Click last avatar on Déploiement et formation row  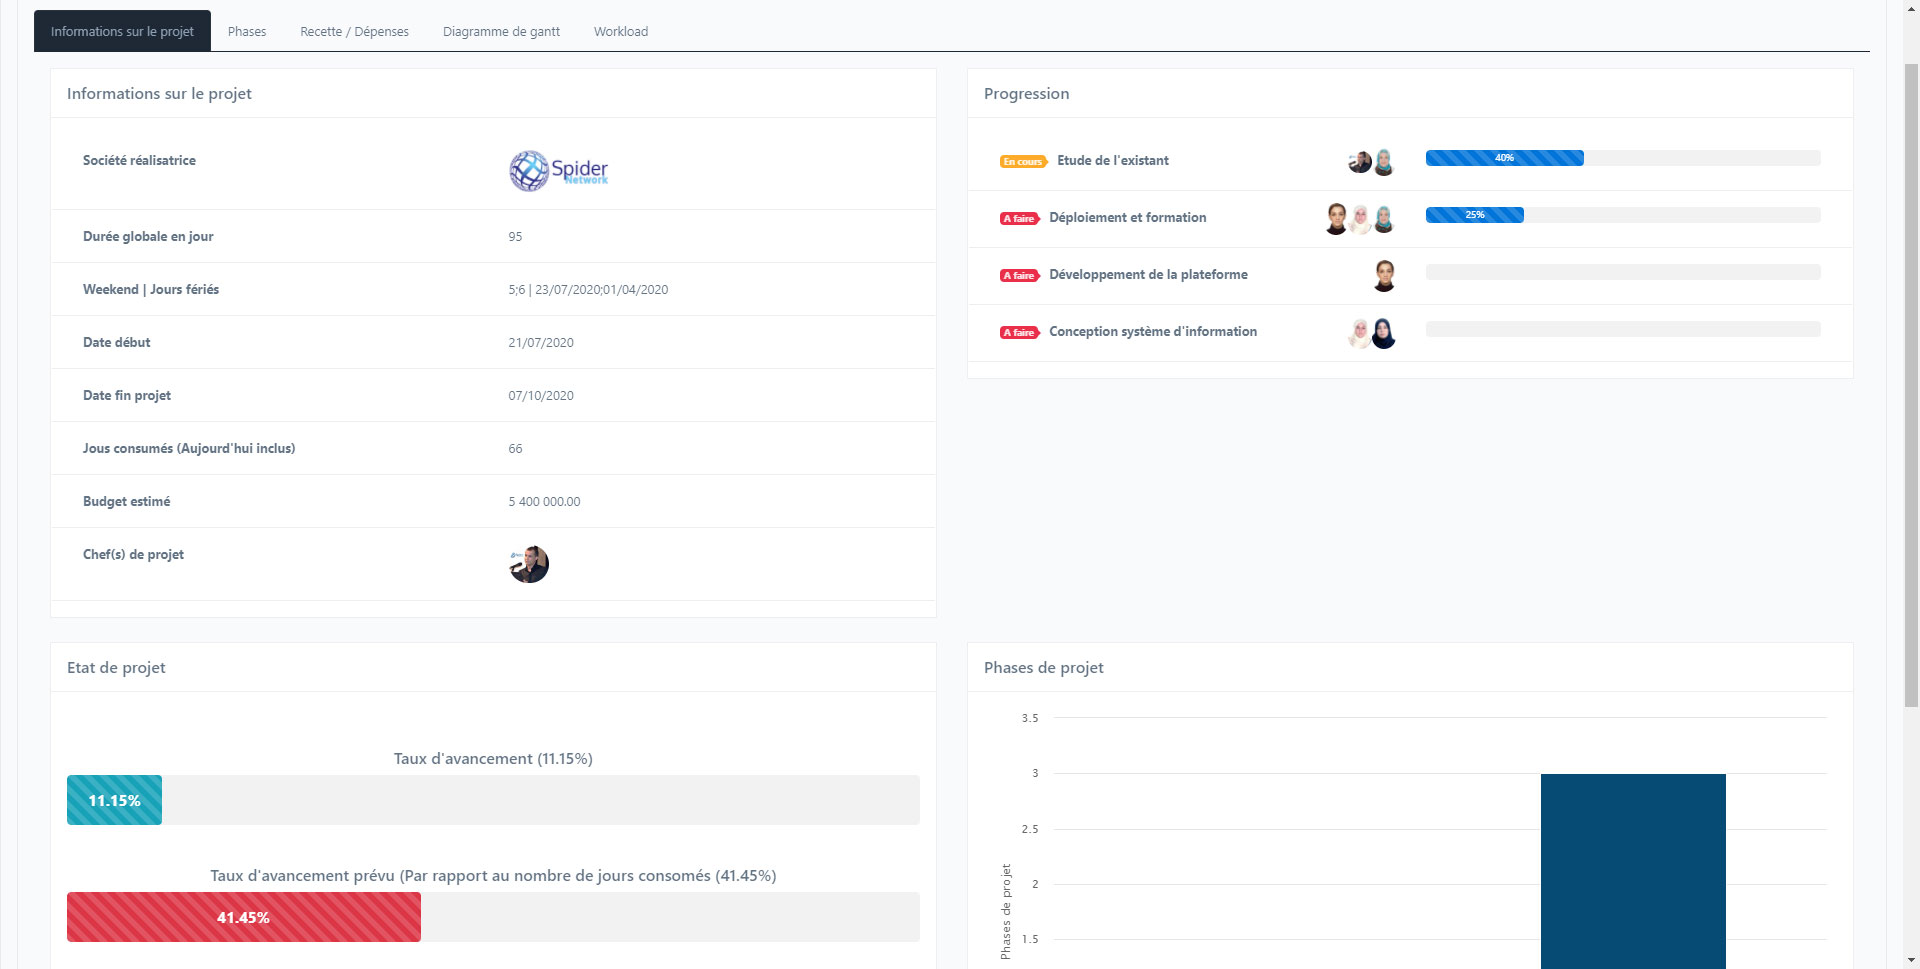pyautogui.click(x=1384, y=218)
